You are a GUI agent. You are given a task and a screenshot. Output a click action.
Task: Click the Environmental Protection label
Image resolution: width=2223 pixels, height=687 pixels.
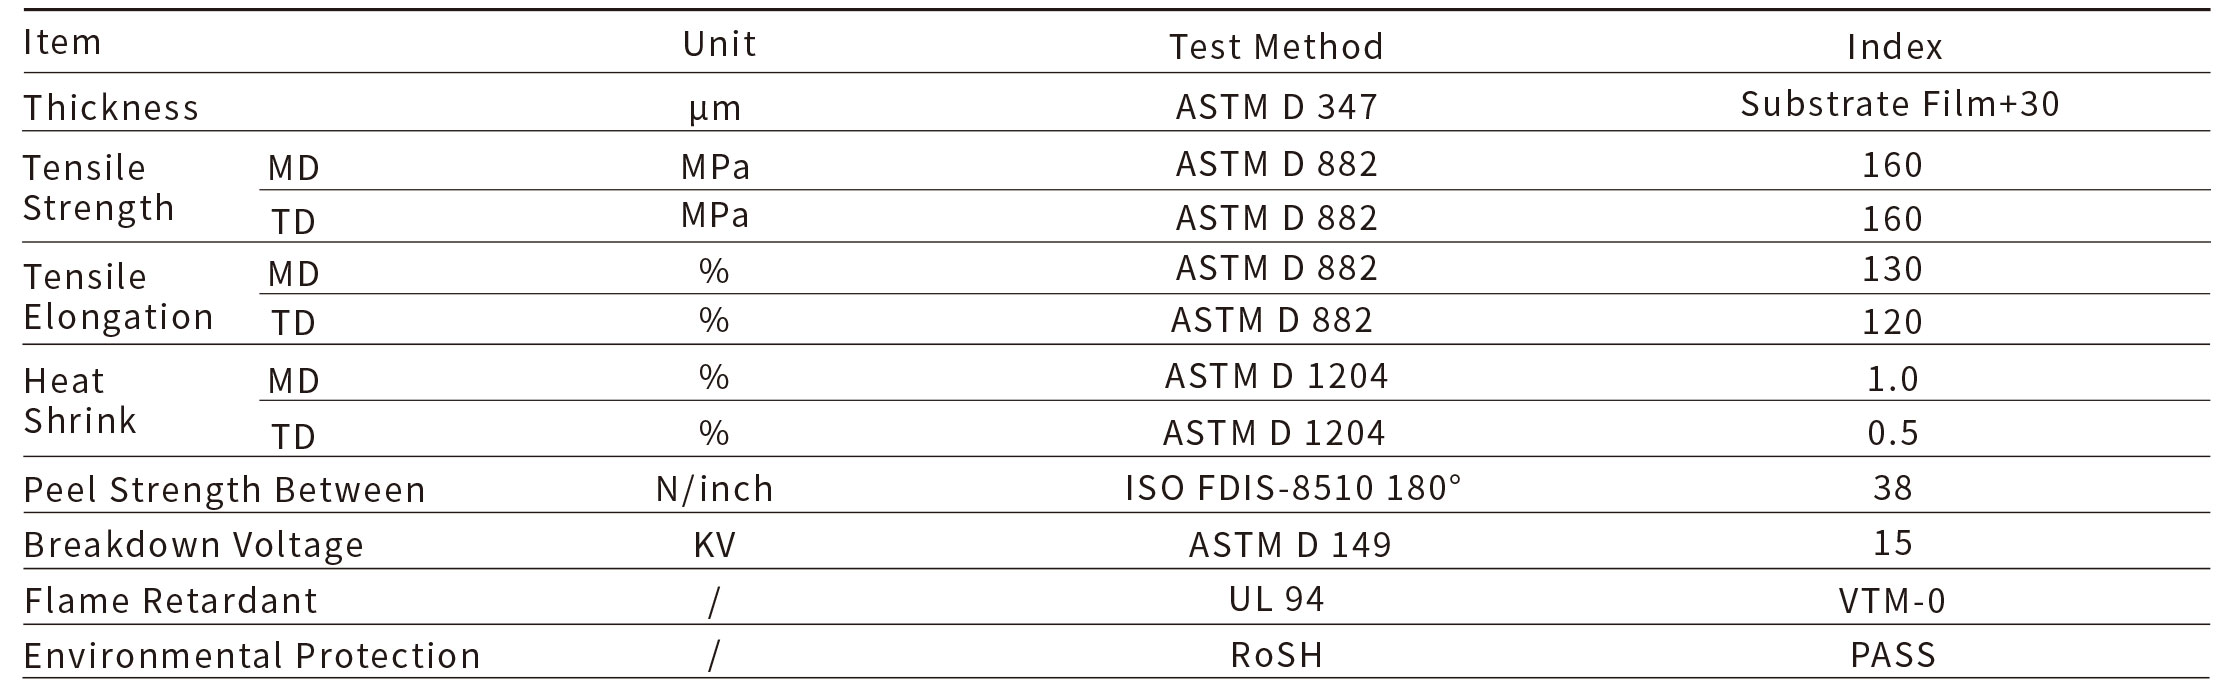tap(252, 655)
